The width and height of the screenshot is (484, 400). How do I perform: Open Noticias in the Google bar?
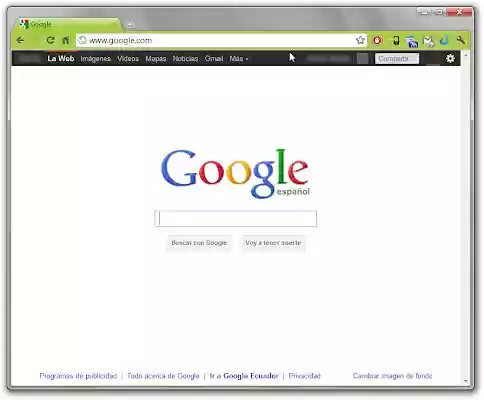click(185, 59)
